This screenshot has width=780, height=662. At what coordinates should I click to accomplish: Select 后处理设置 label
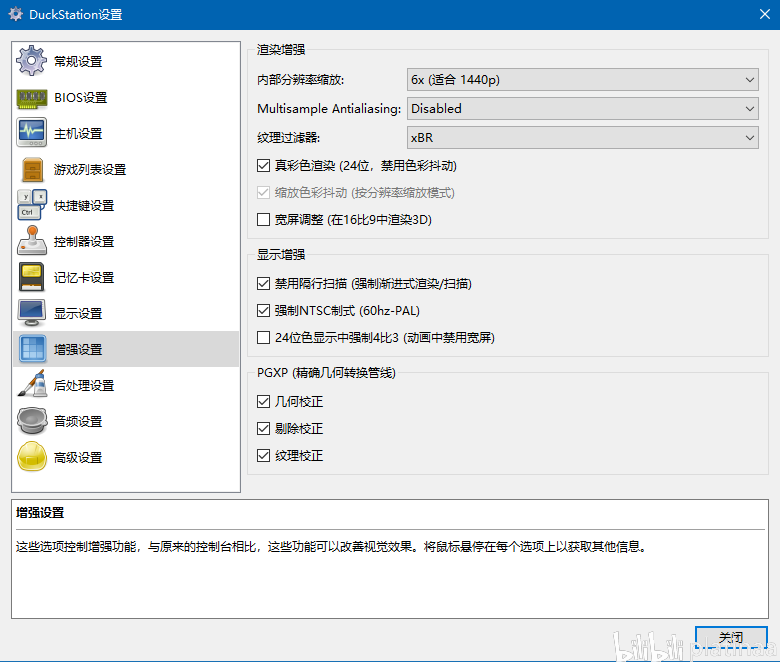[84, 385]
